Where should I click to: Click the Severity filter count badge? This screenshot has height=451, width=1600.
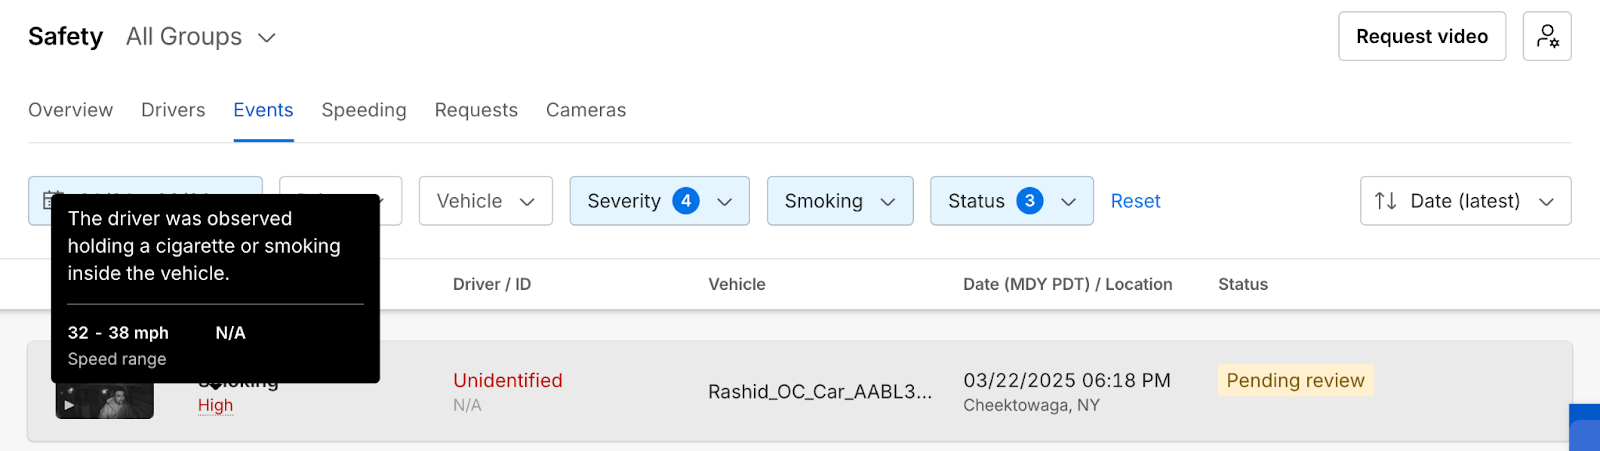click(686, 201)
